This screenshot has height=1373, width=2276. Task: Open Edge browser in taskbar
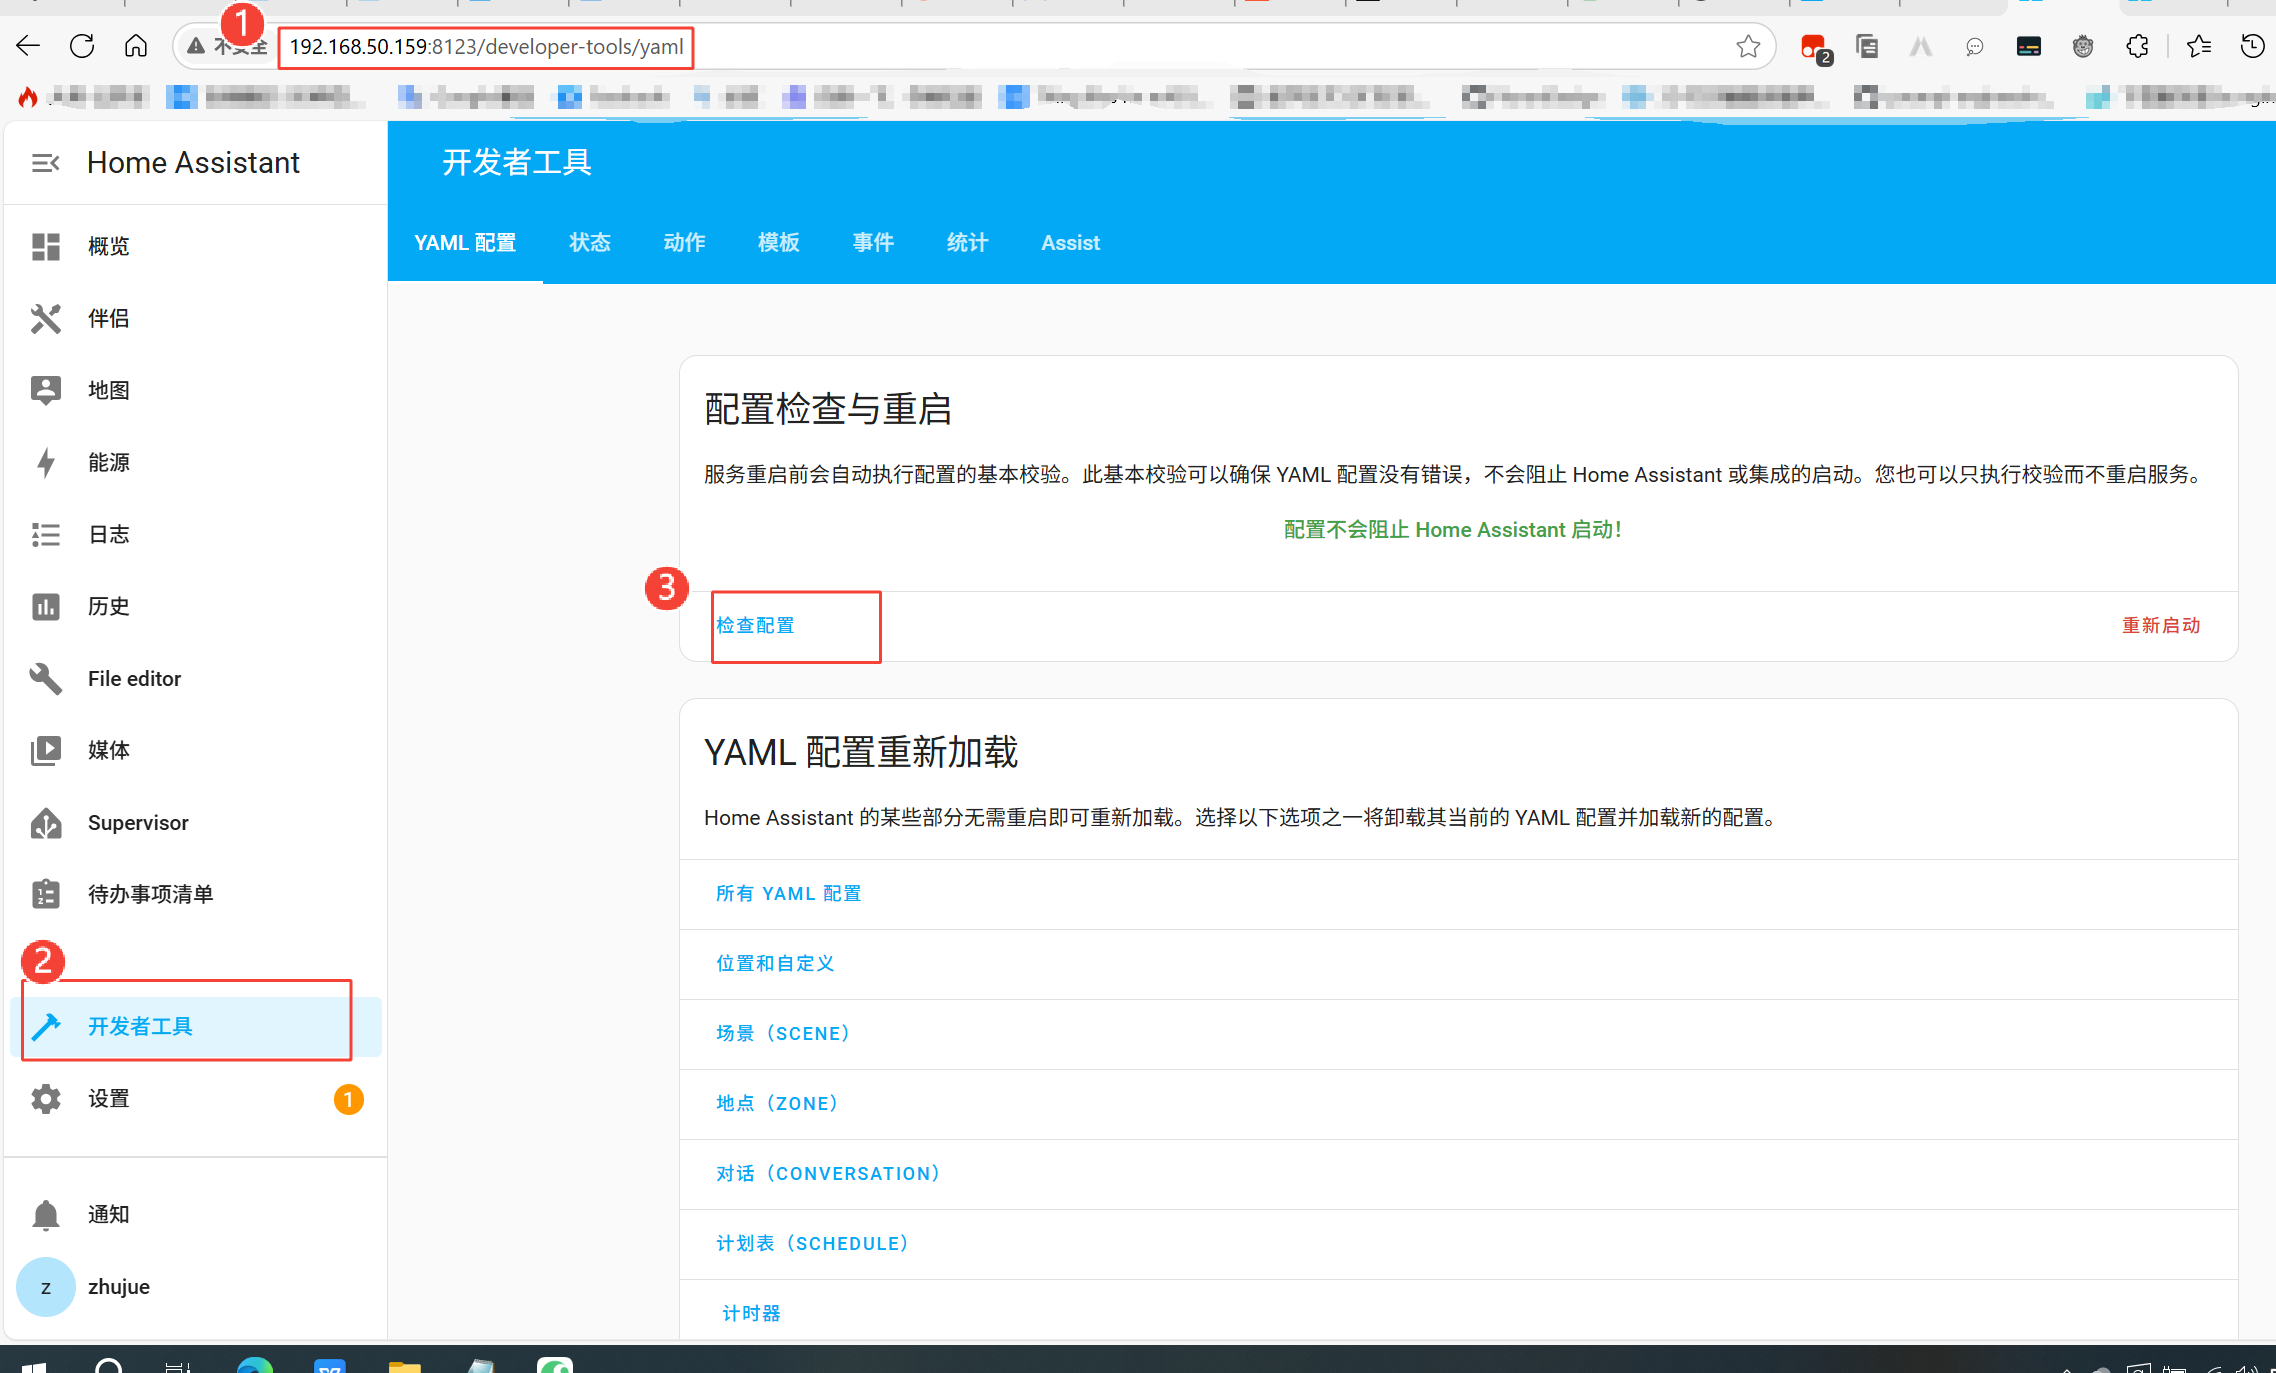[255, 1365]
